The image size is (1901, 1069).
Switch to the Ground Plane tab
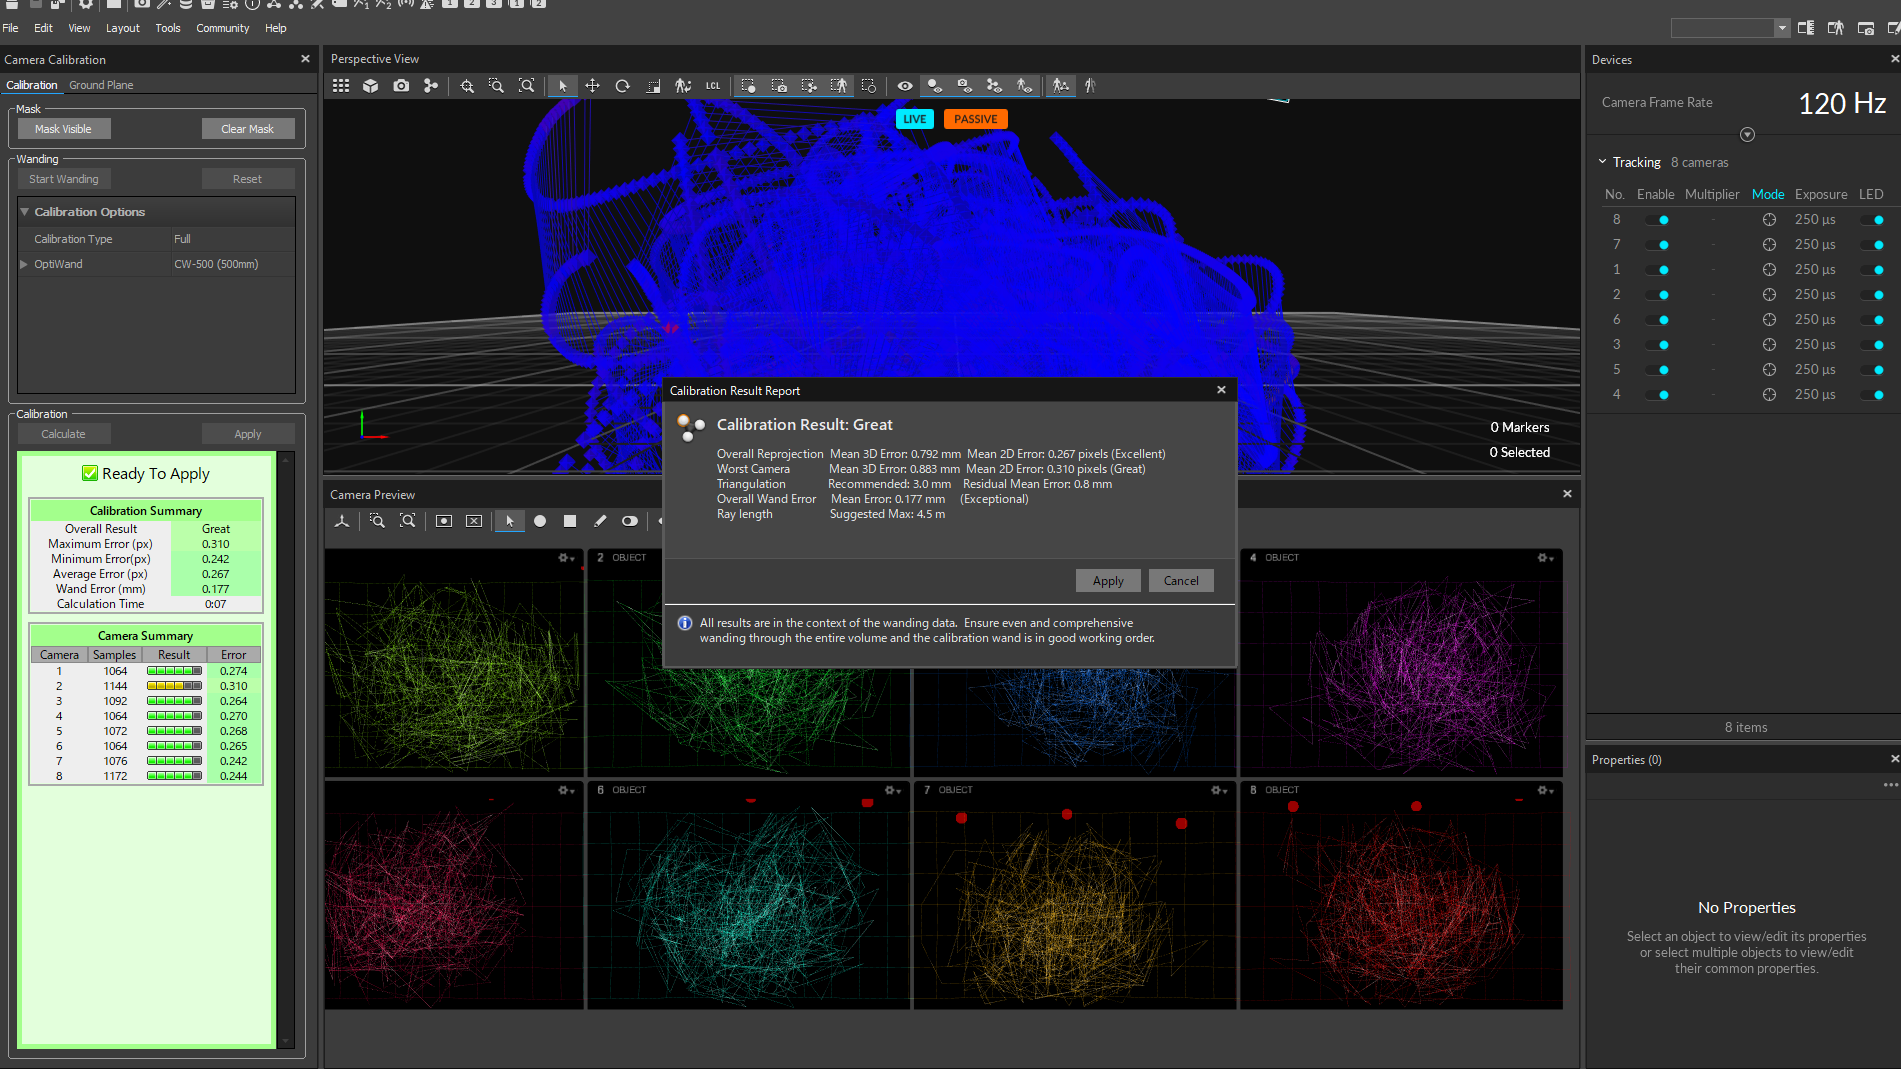101,85
